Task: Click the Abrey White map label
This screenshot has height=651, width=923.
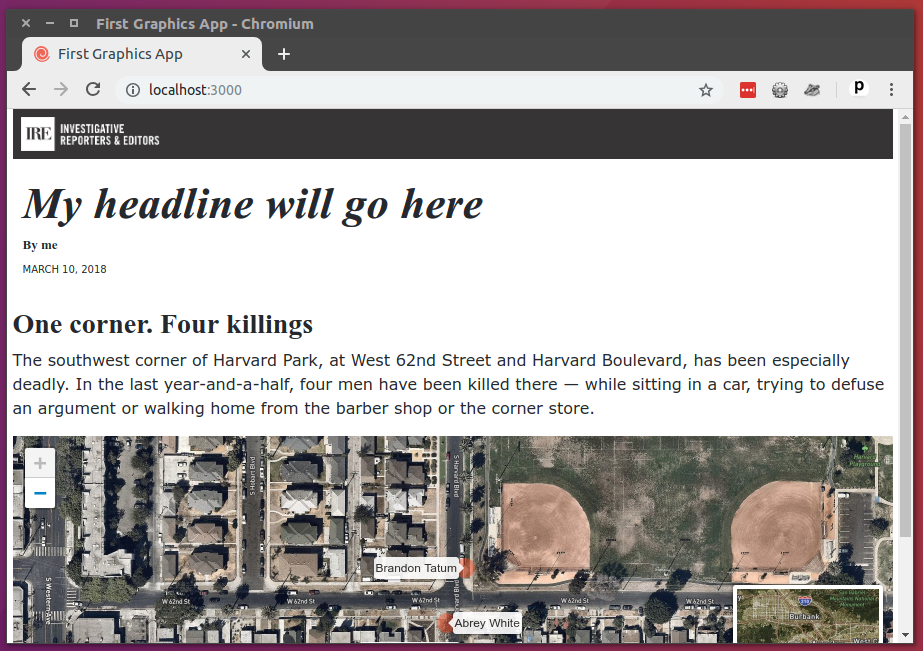Action: 487,623
